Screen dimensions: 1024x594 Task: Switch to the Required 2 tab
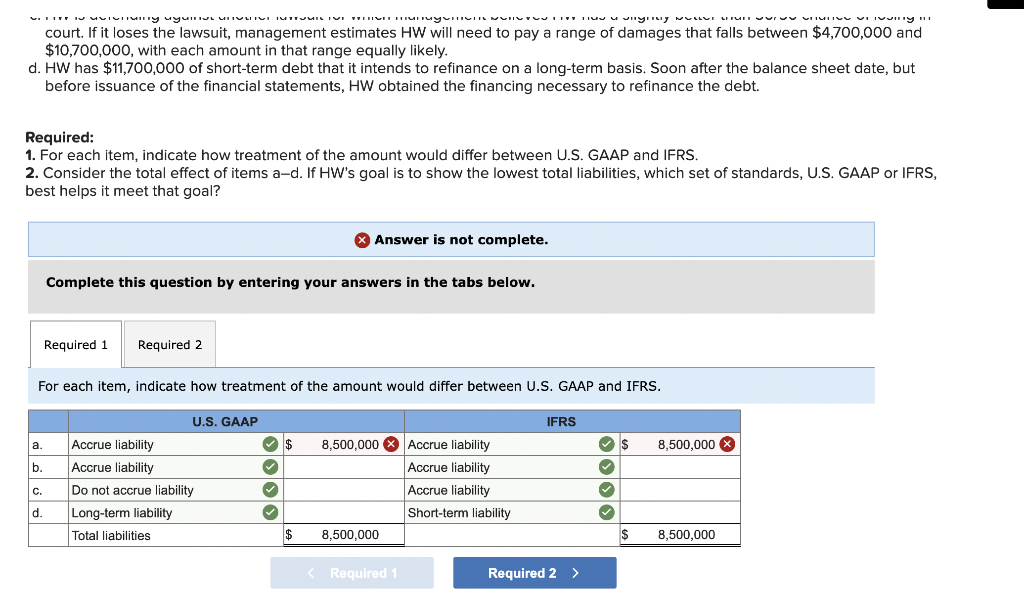[x=169, y=344]
